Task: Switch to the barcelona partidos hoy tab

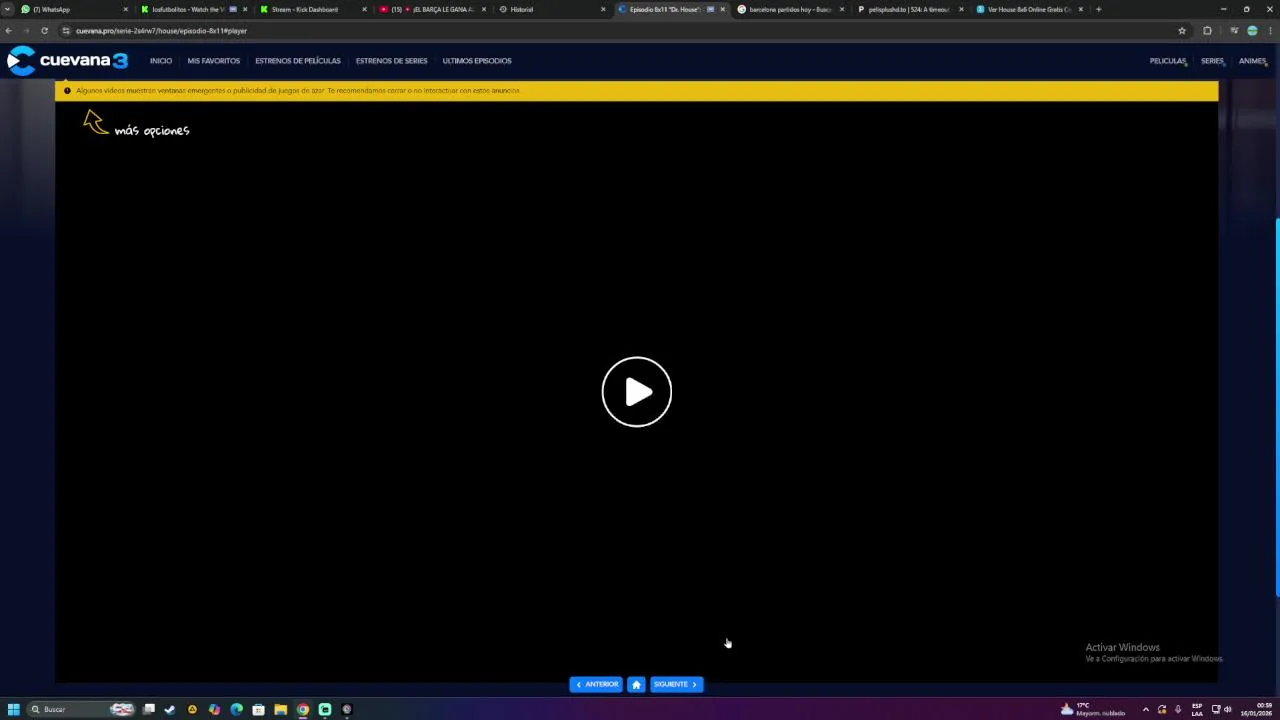Action: 789,9
